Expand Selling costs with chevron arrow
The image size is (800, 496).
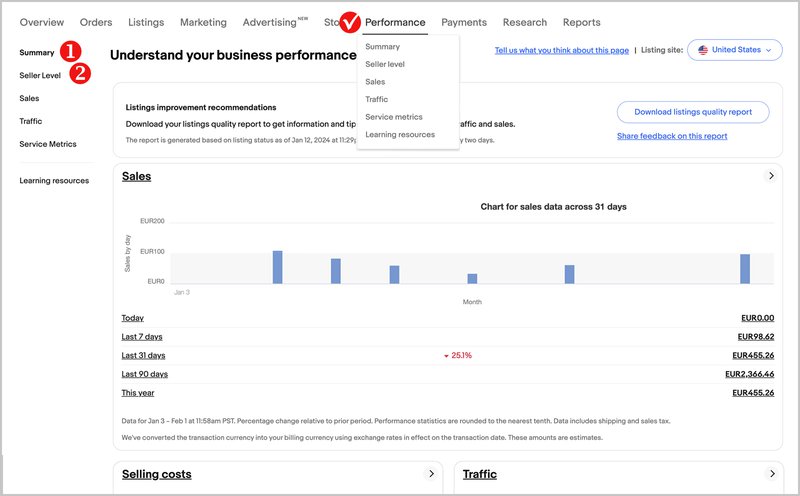pos(431,474)
